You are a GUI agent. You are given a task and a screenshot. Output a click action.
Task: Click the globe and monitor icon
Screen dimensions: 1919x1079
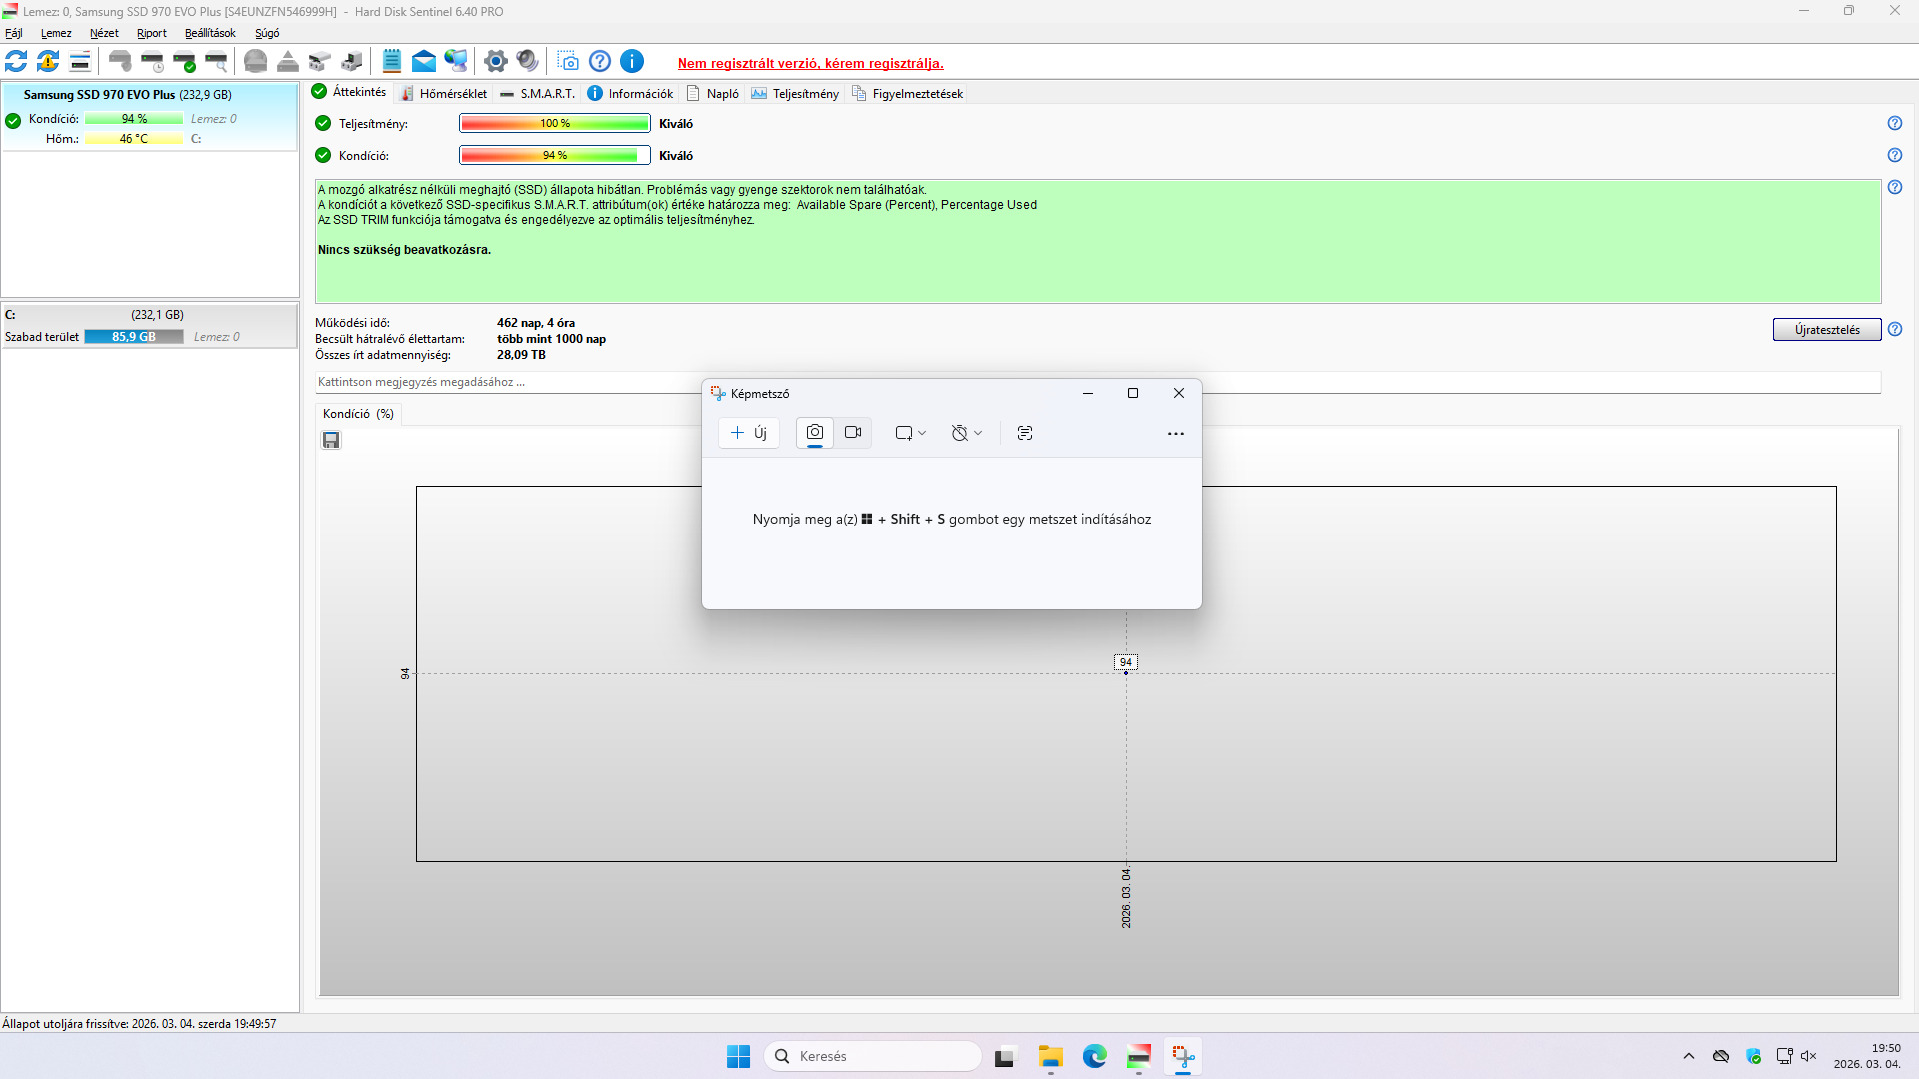point(456,62)
